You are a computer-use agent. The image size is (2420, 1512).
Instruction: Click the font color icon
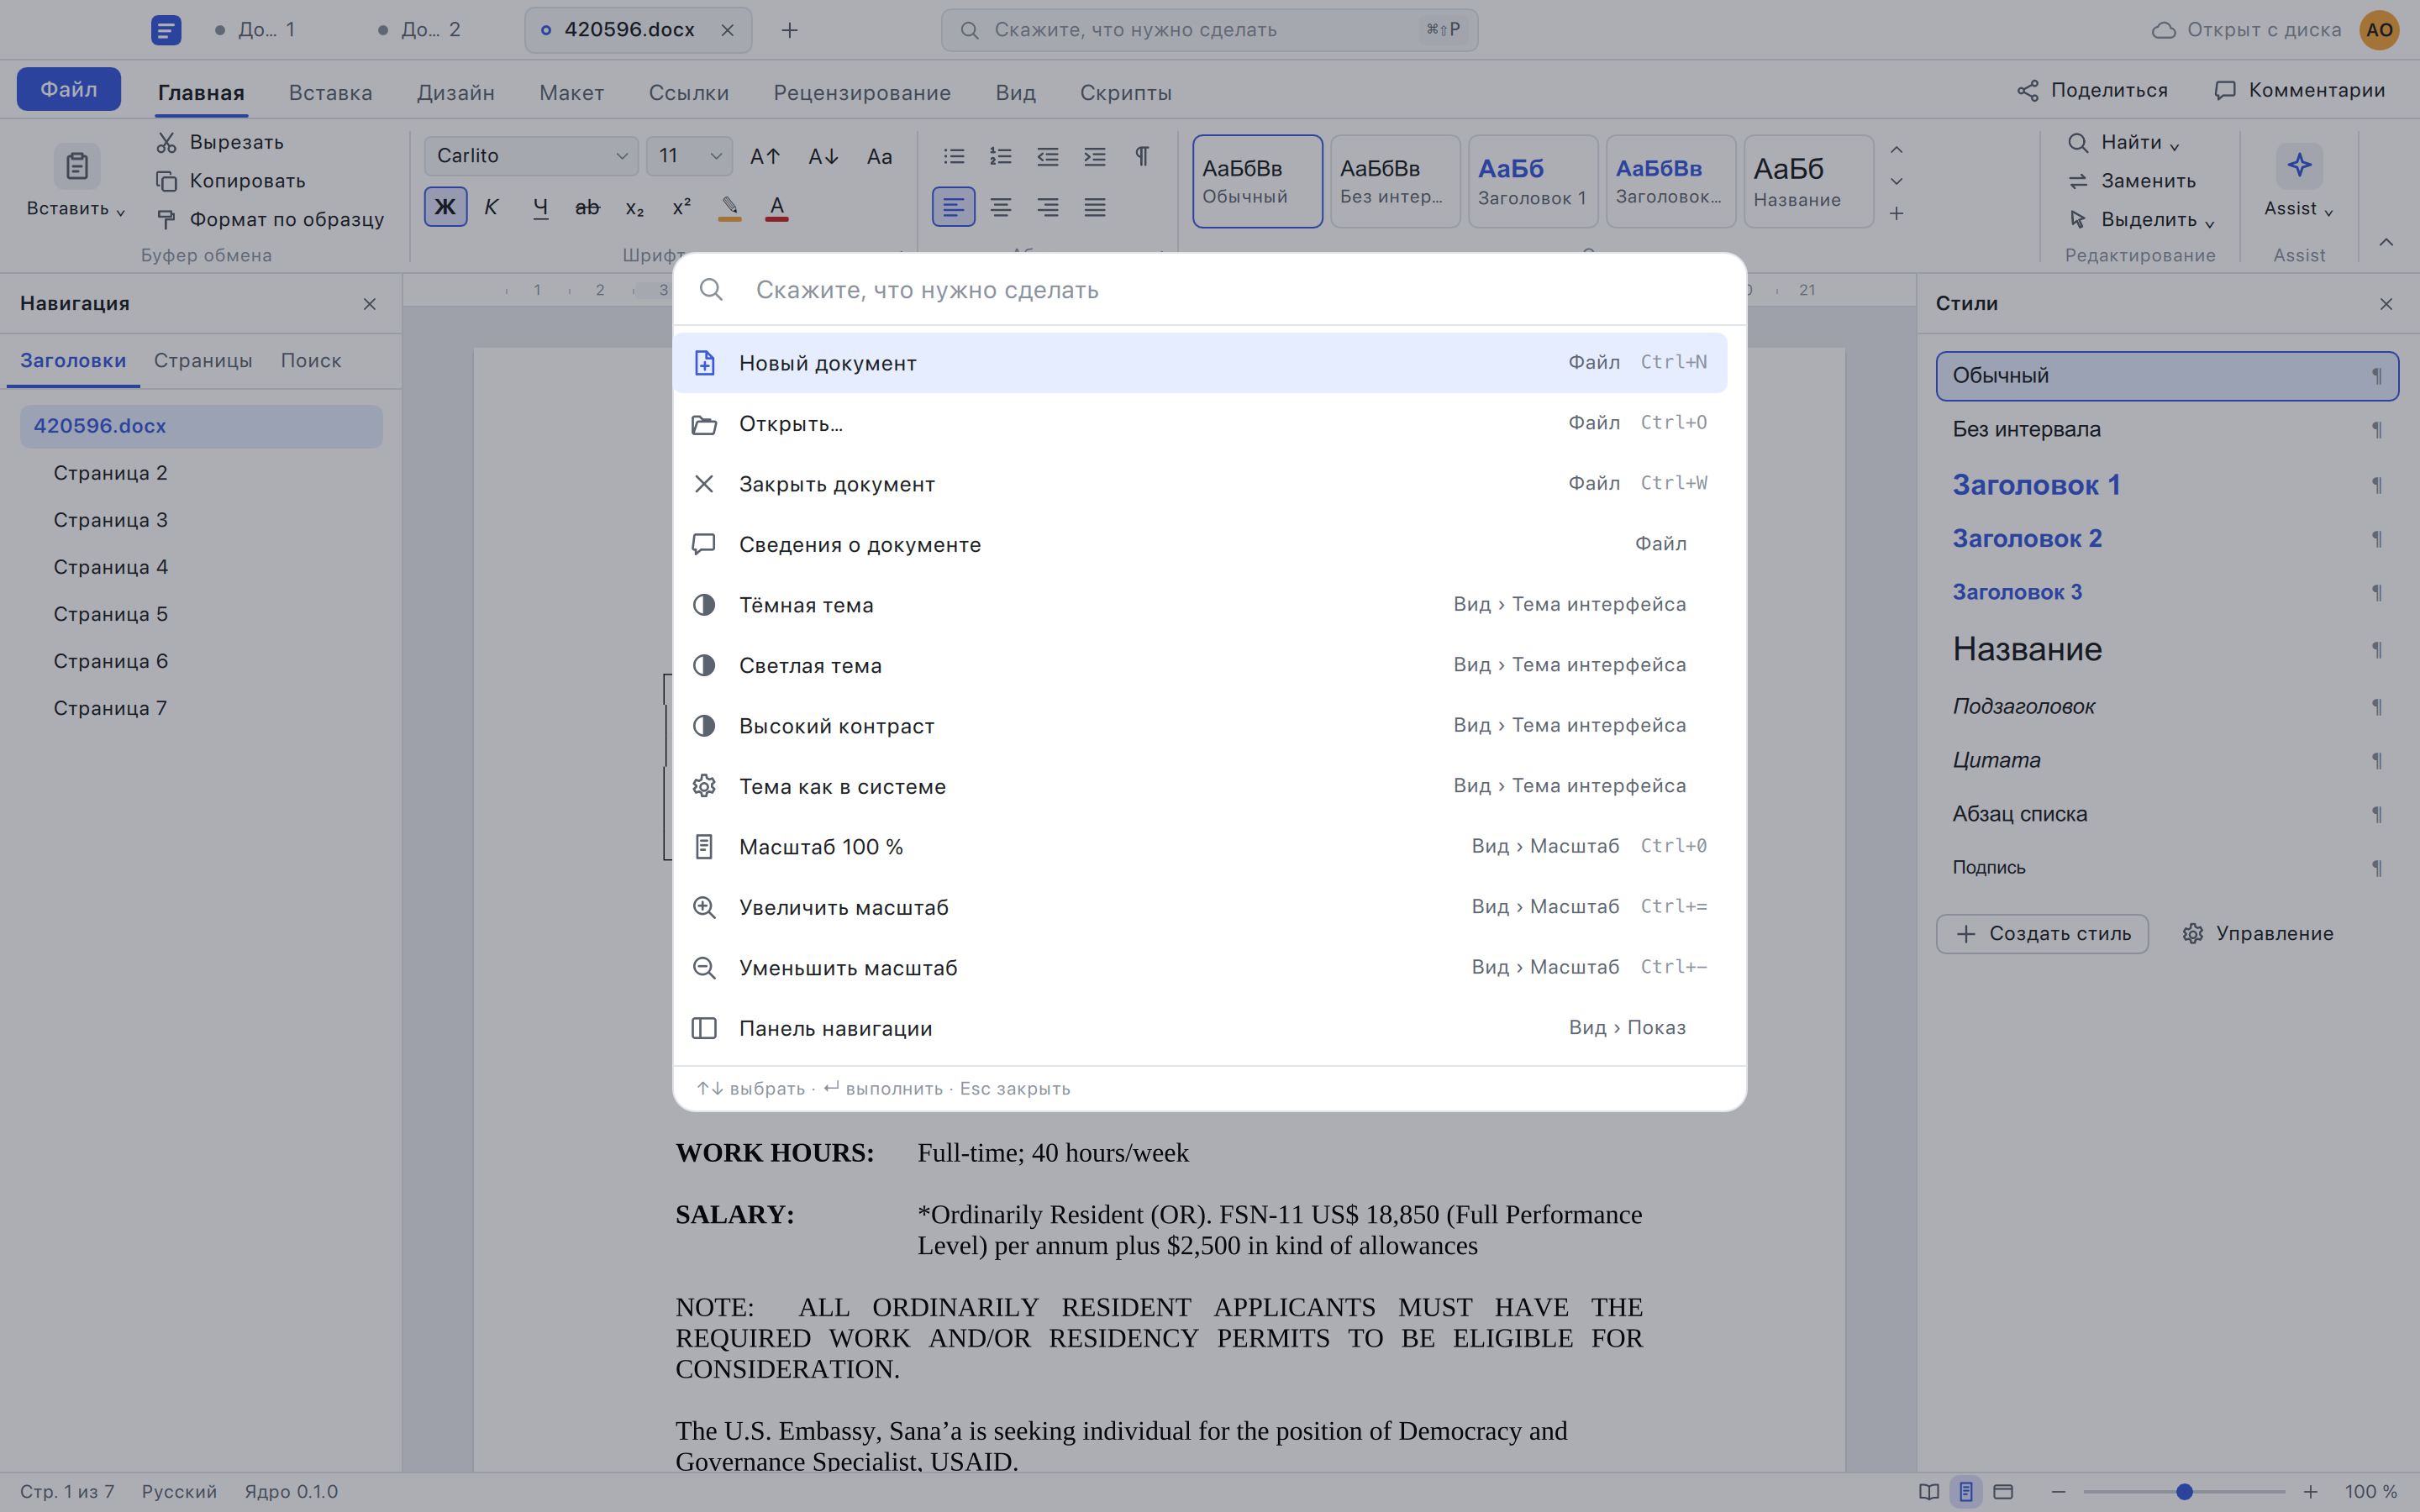777,207
